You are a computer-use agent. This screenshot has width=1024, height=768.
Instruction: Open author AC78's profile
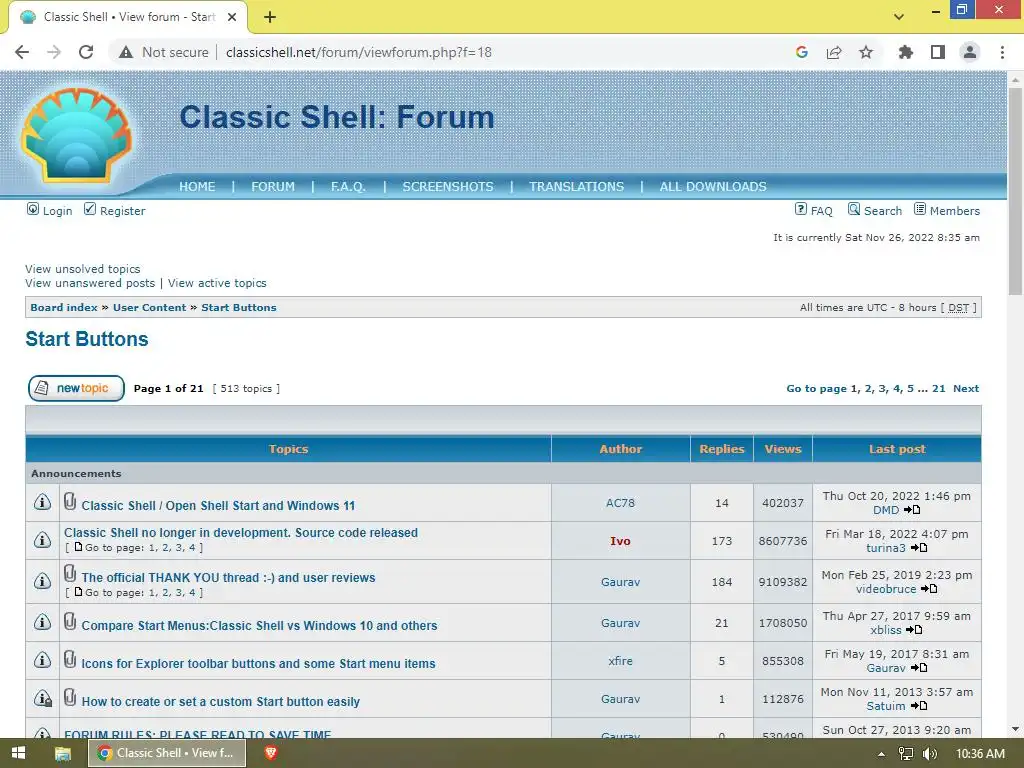click(x=620, y=503)
